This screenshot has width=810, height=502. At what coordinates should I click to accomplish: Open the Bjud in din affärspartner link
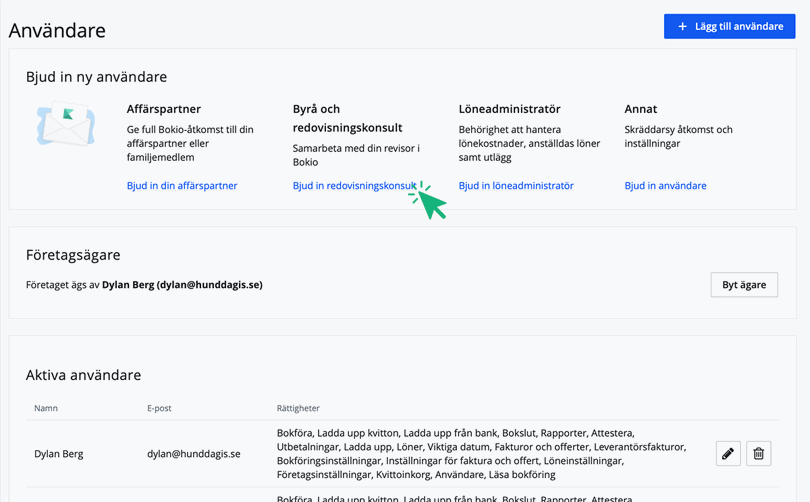[x=182, y=186]
